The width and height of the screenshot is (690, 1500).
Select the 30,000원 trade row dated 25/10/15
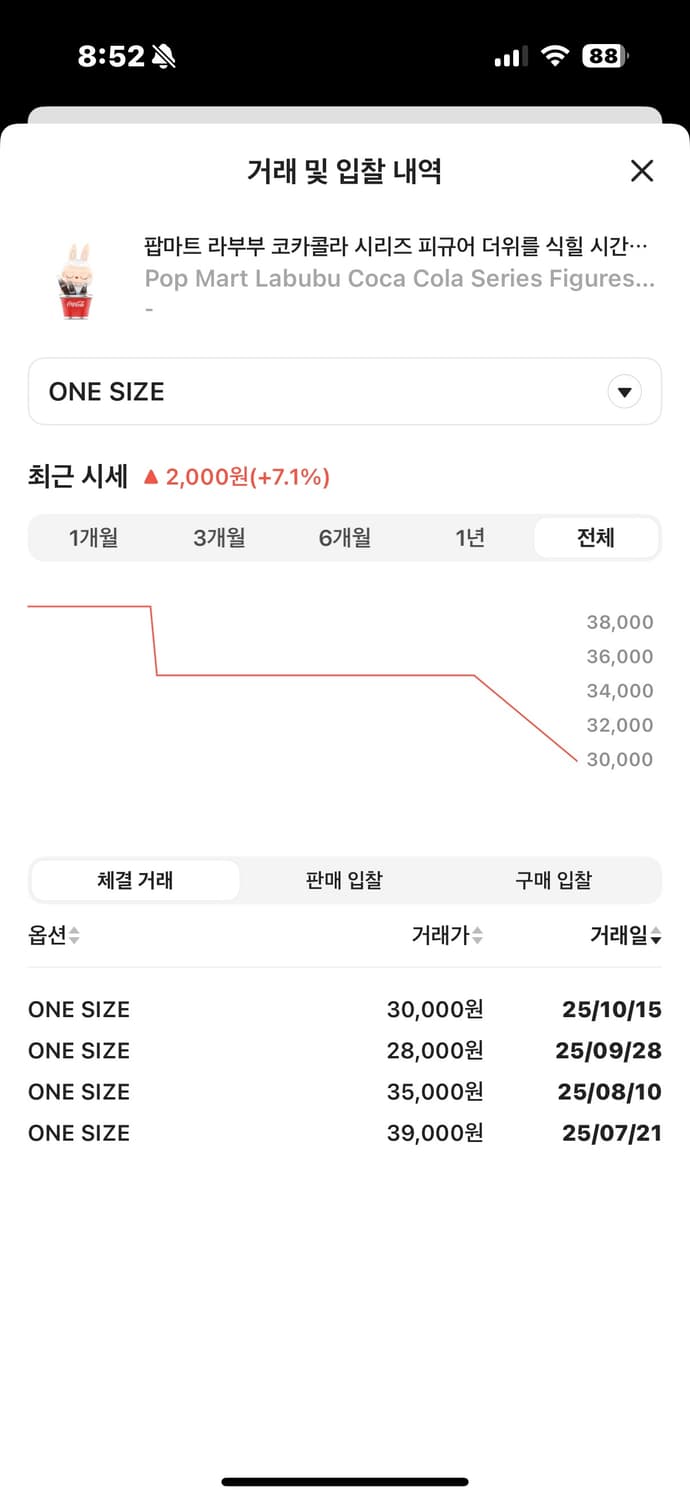[x=345, y=1009]
